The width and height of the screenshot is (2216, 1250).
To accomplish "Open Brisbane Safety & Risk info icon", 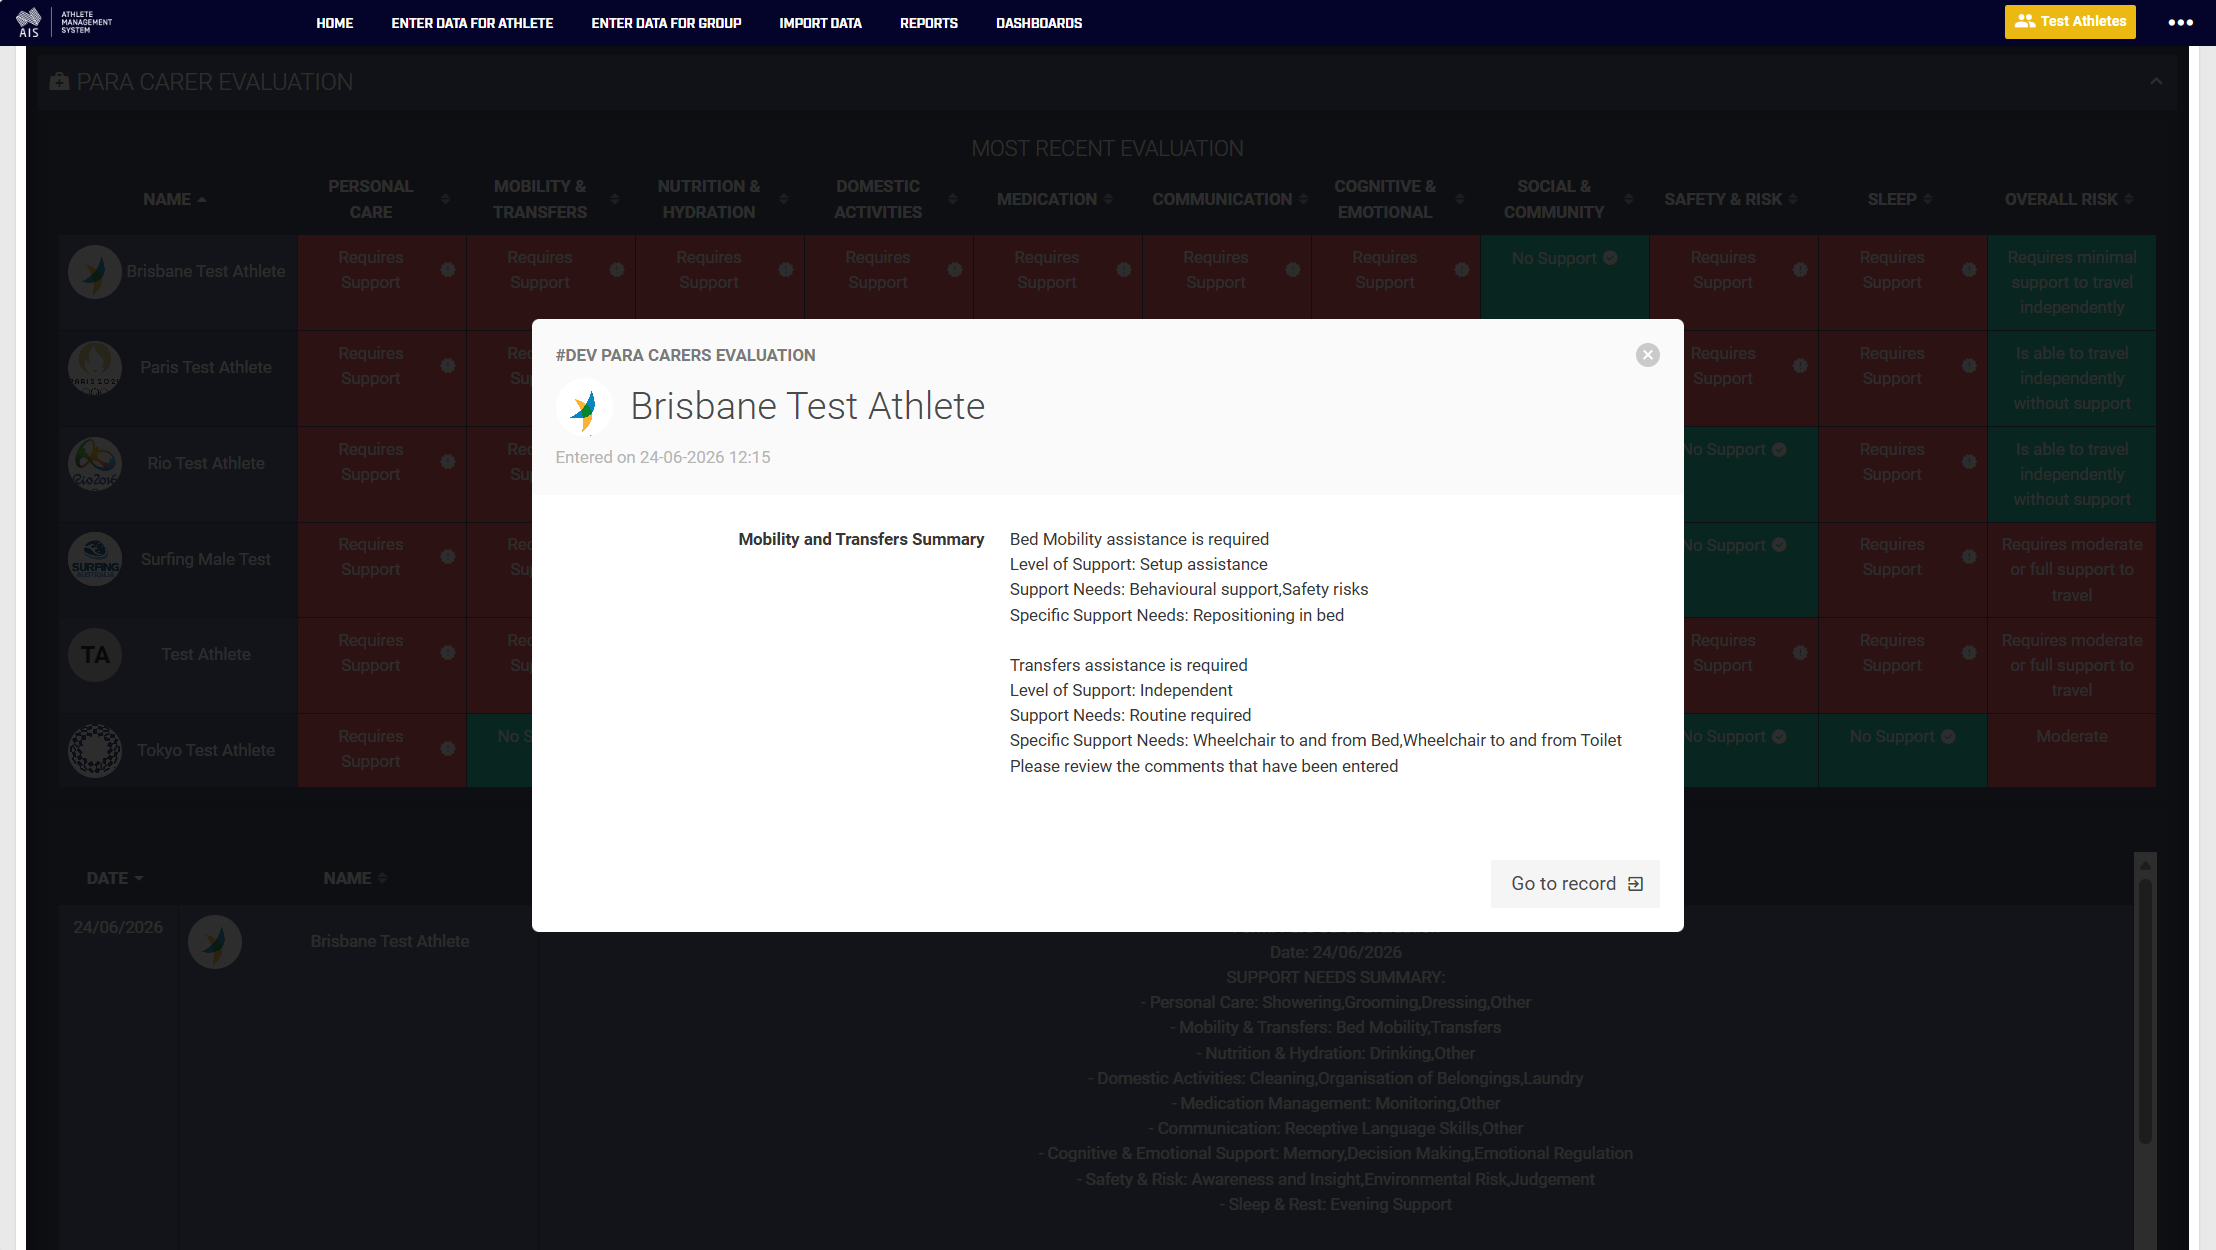I will pos(1800,270).
